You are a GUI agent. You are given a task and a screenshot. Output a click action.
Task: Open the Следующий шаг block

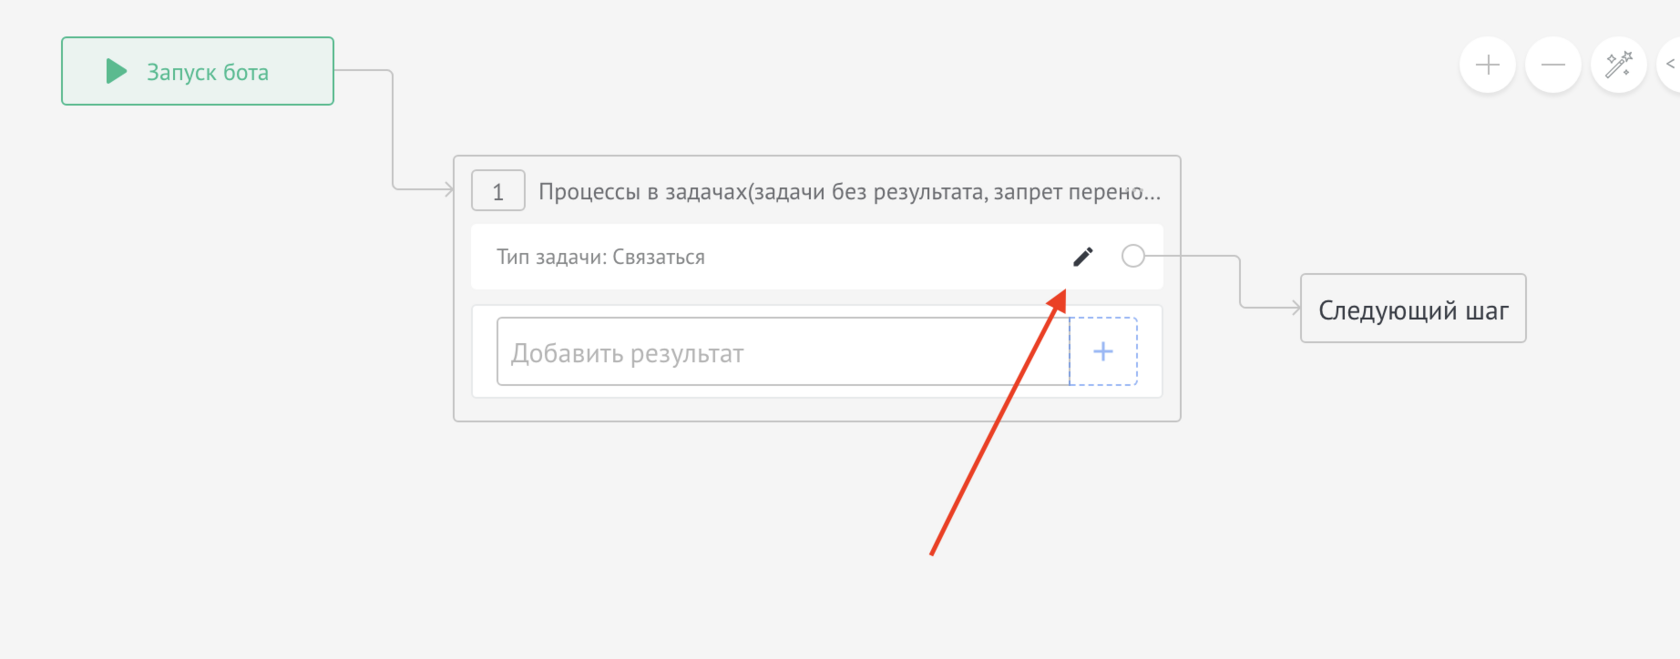(1412, 309)
